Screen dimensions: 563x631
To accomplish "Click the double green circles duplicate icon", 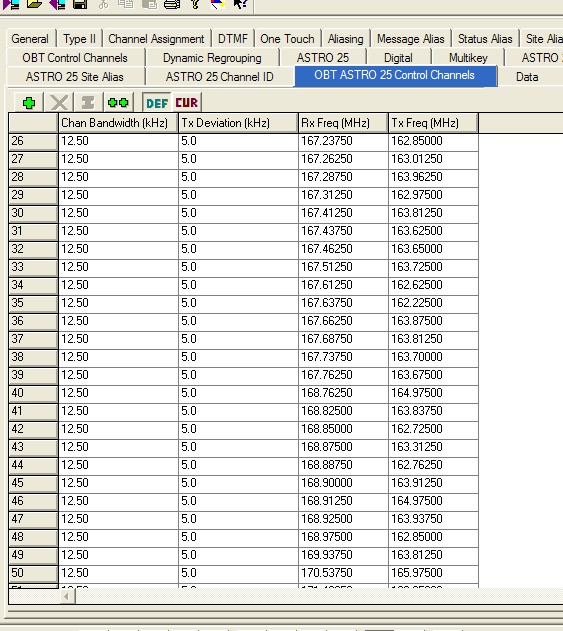I will [118, 103].
